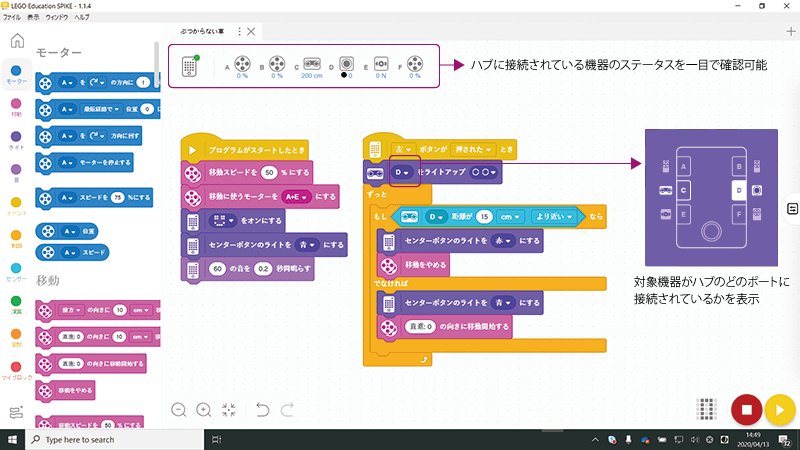The height and width of the screenshot is (450, 800).
Task: Open the 赤 color dropdown
Action: coord(503,241)
